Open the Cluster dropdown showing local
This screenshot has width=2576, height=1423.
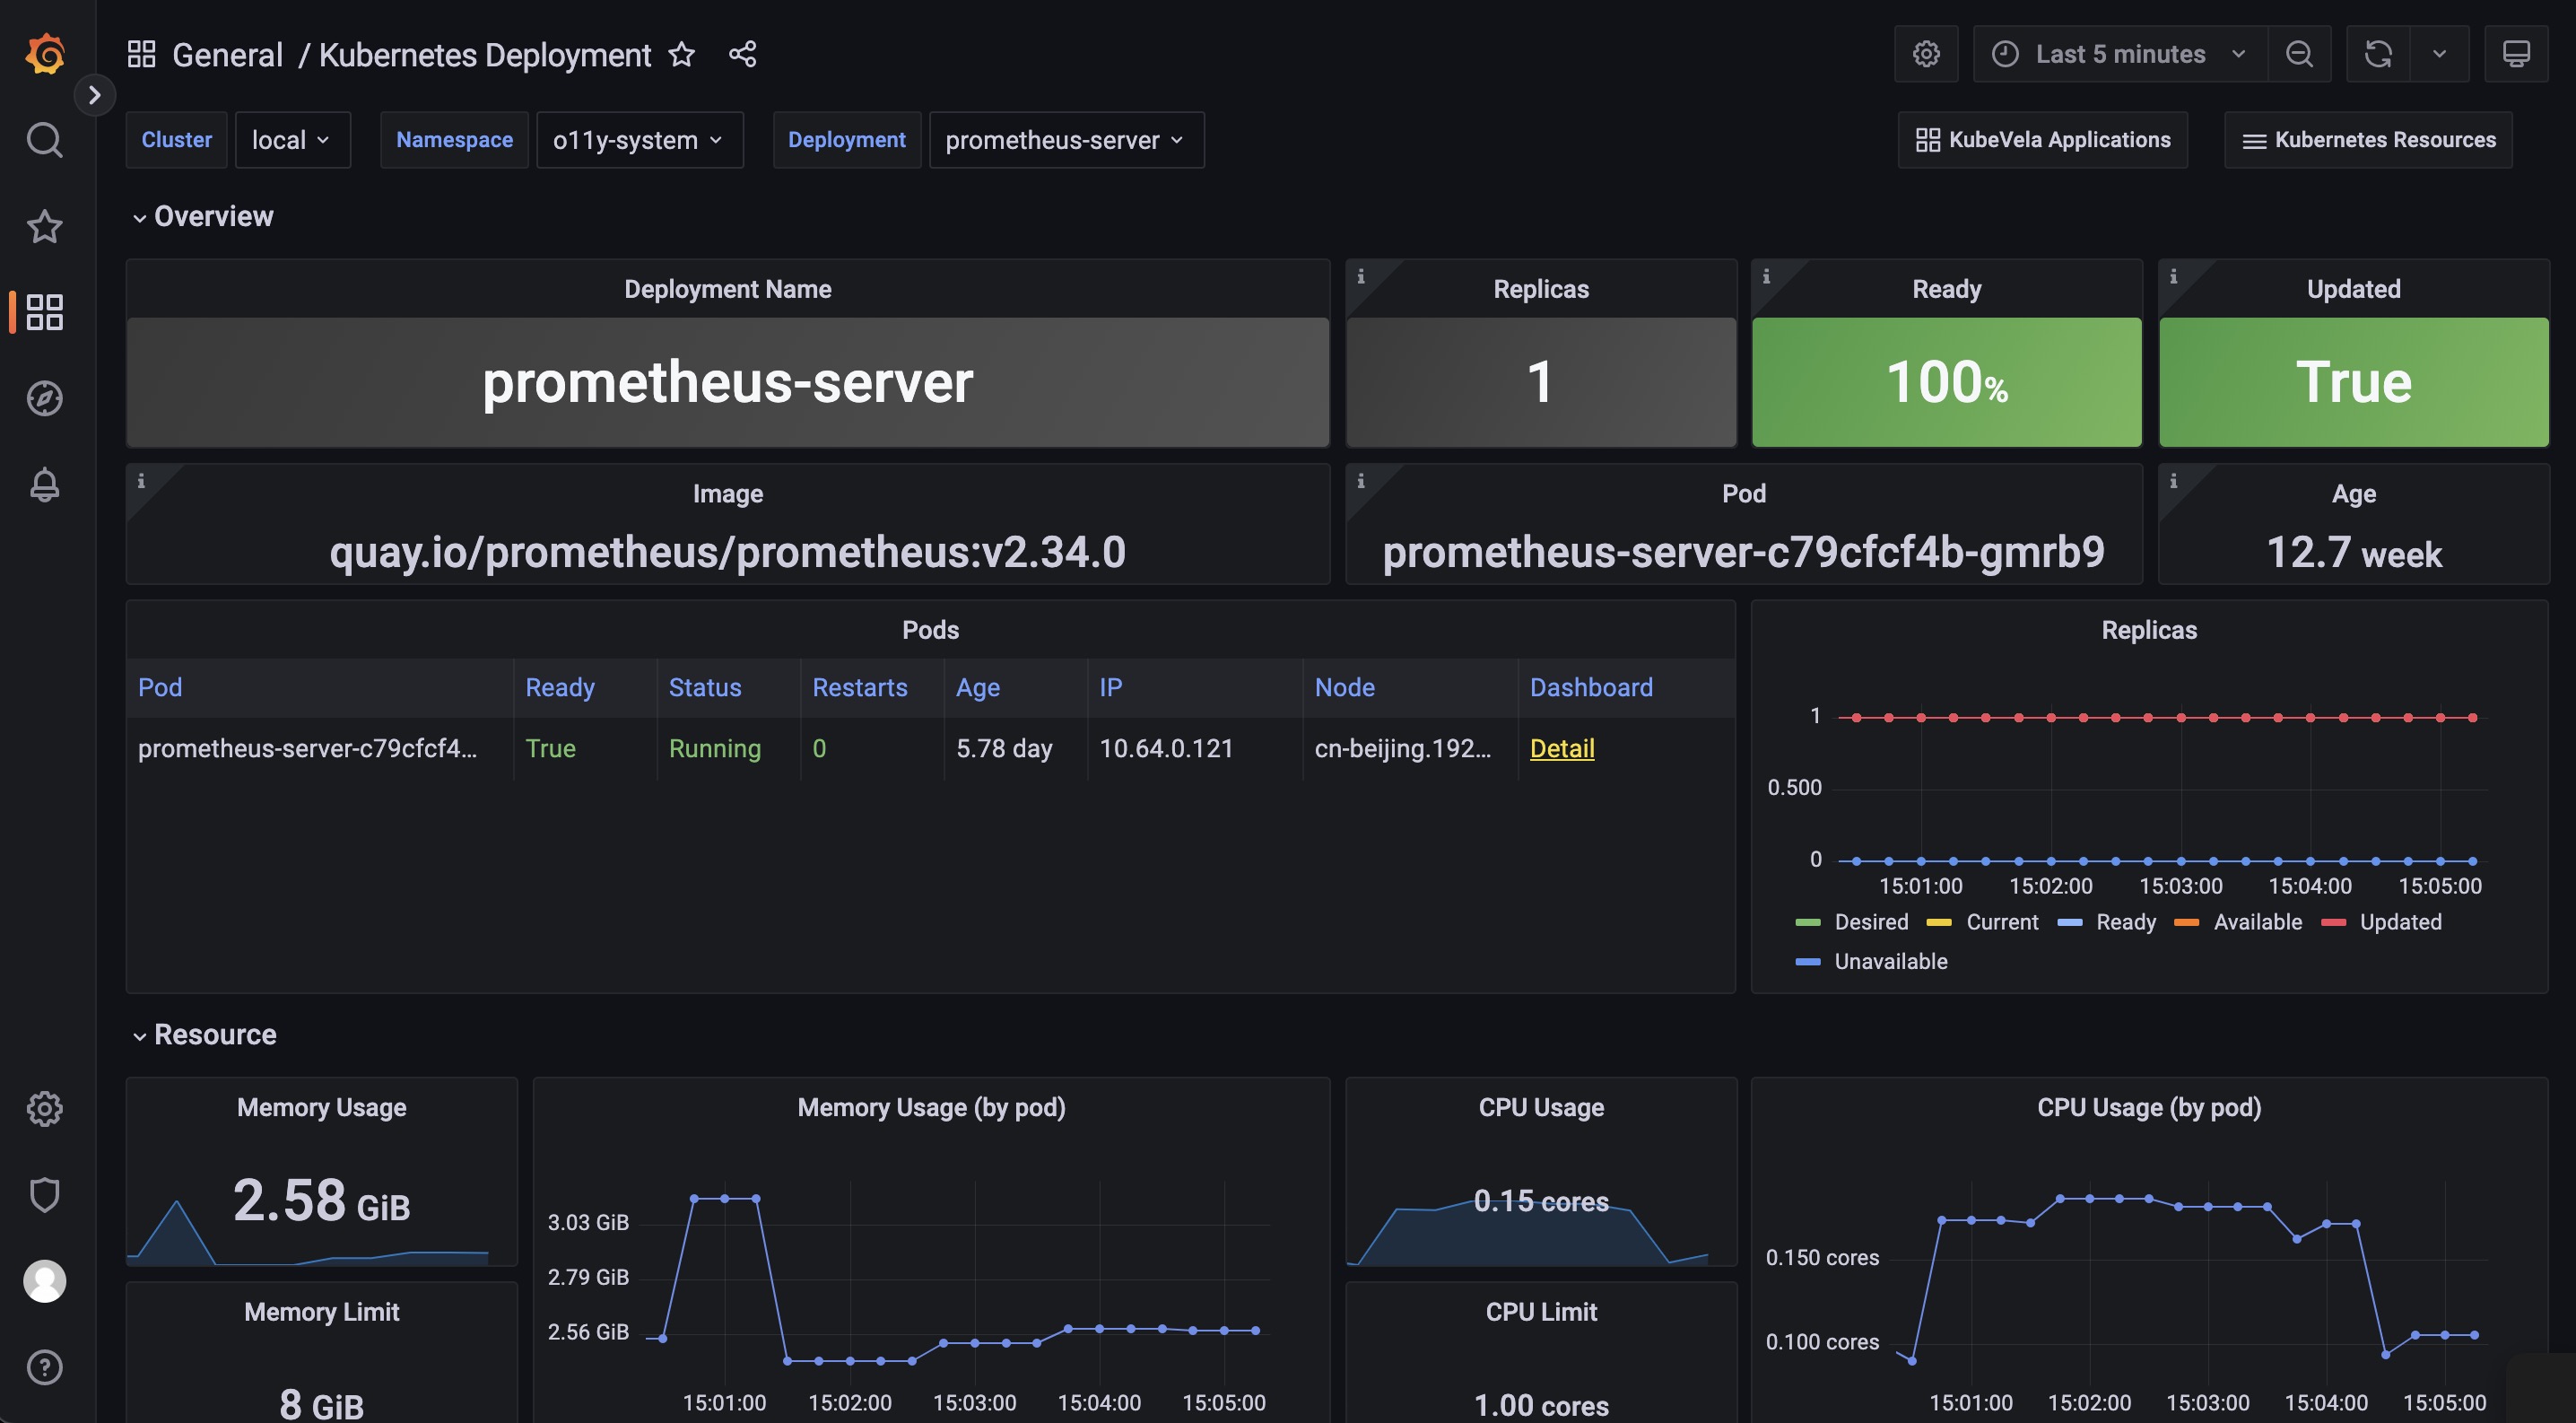[292, 140]
